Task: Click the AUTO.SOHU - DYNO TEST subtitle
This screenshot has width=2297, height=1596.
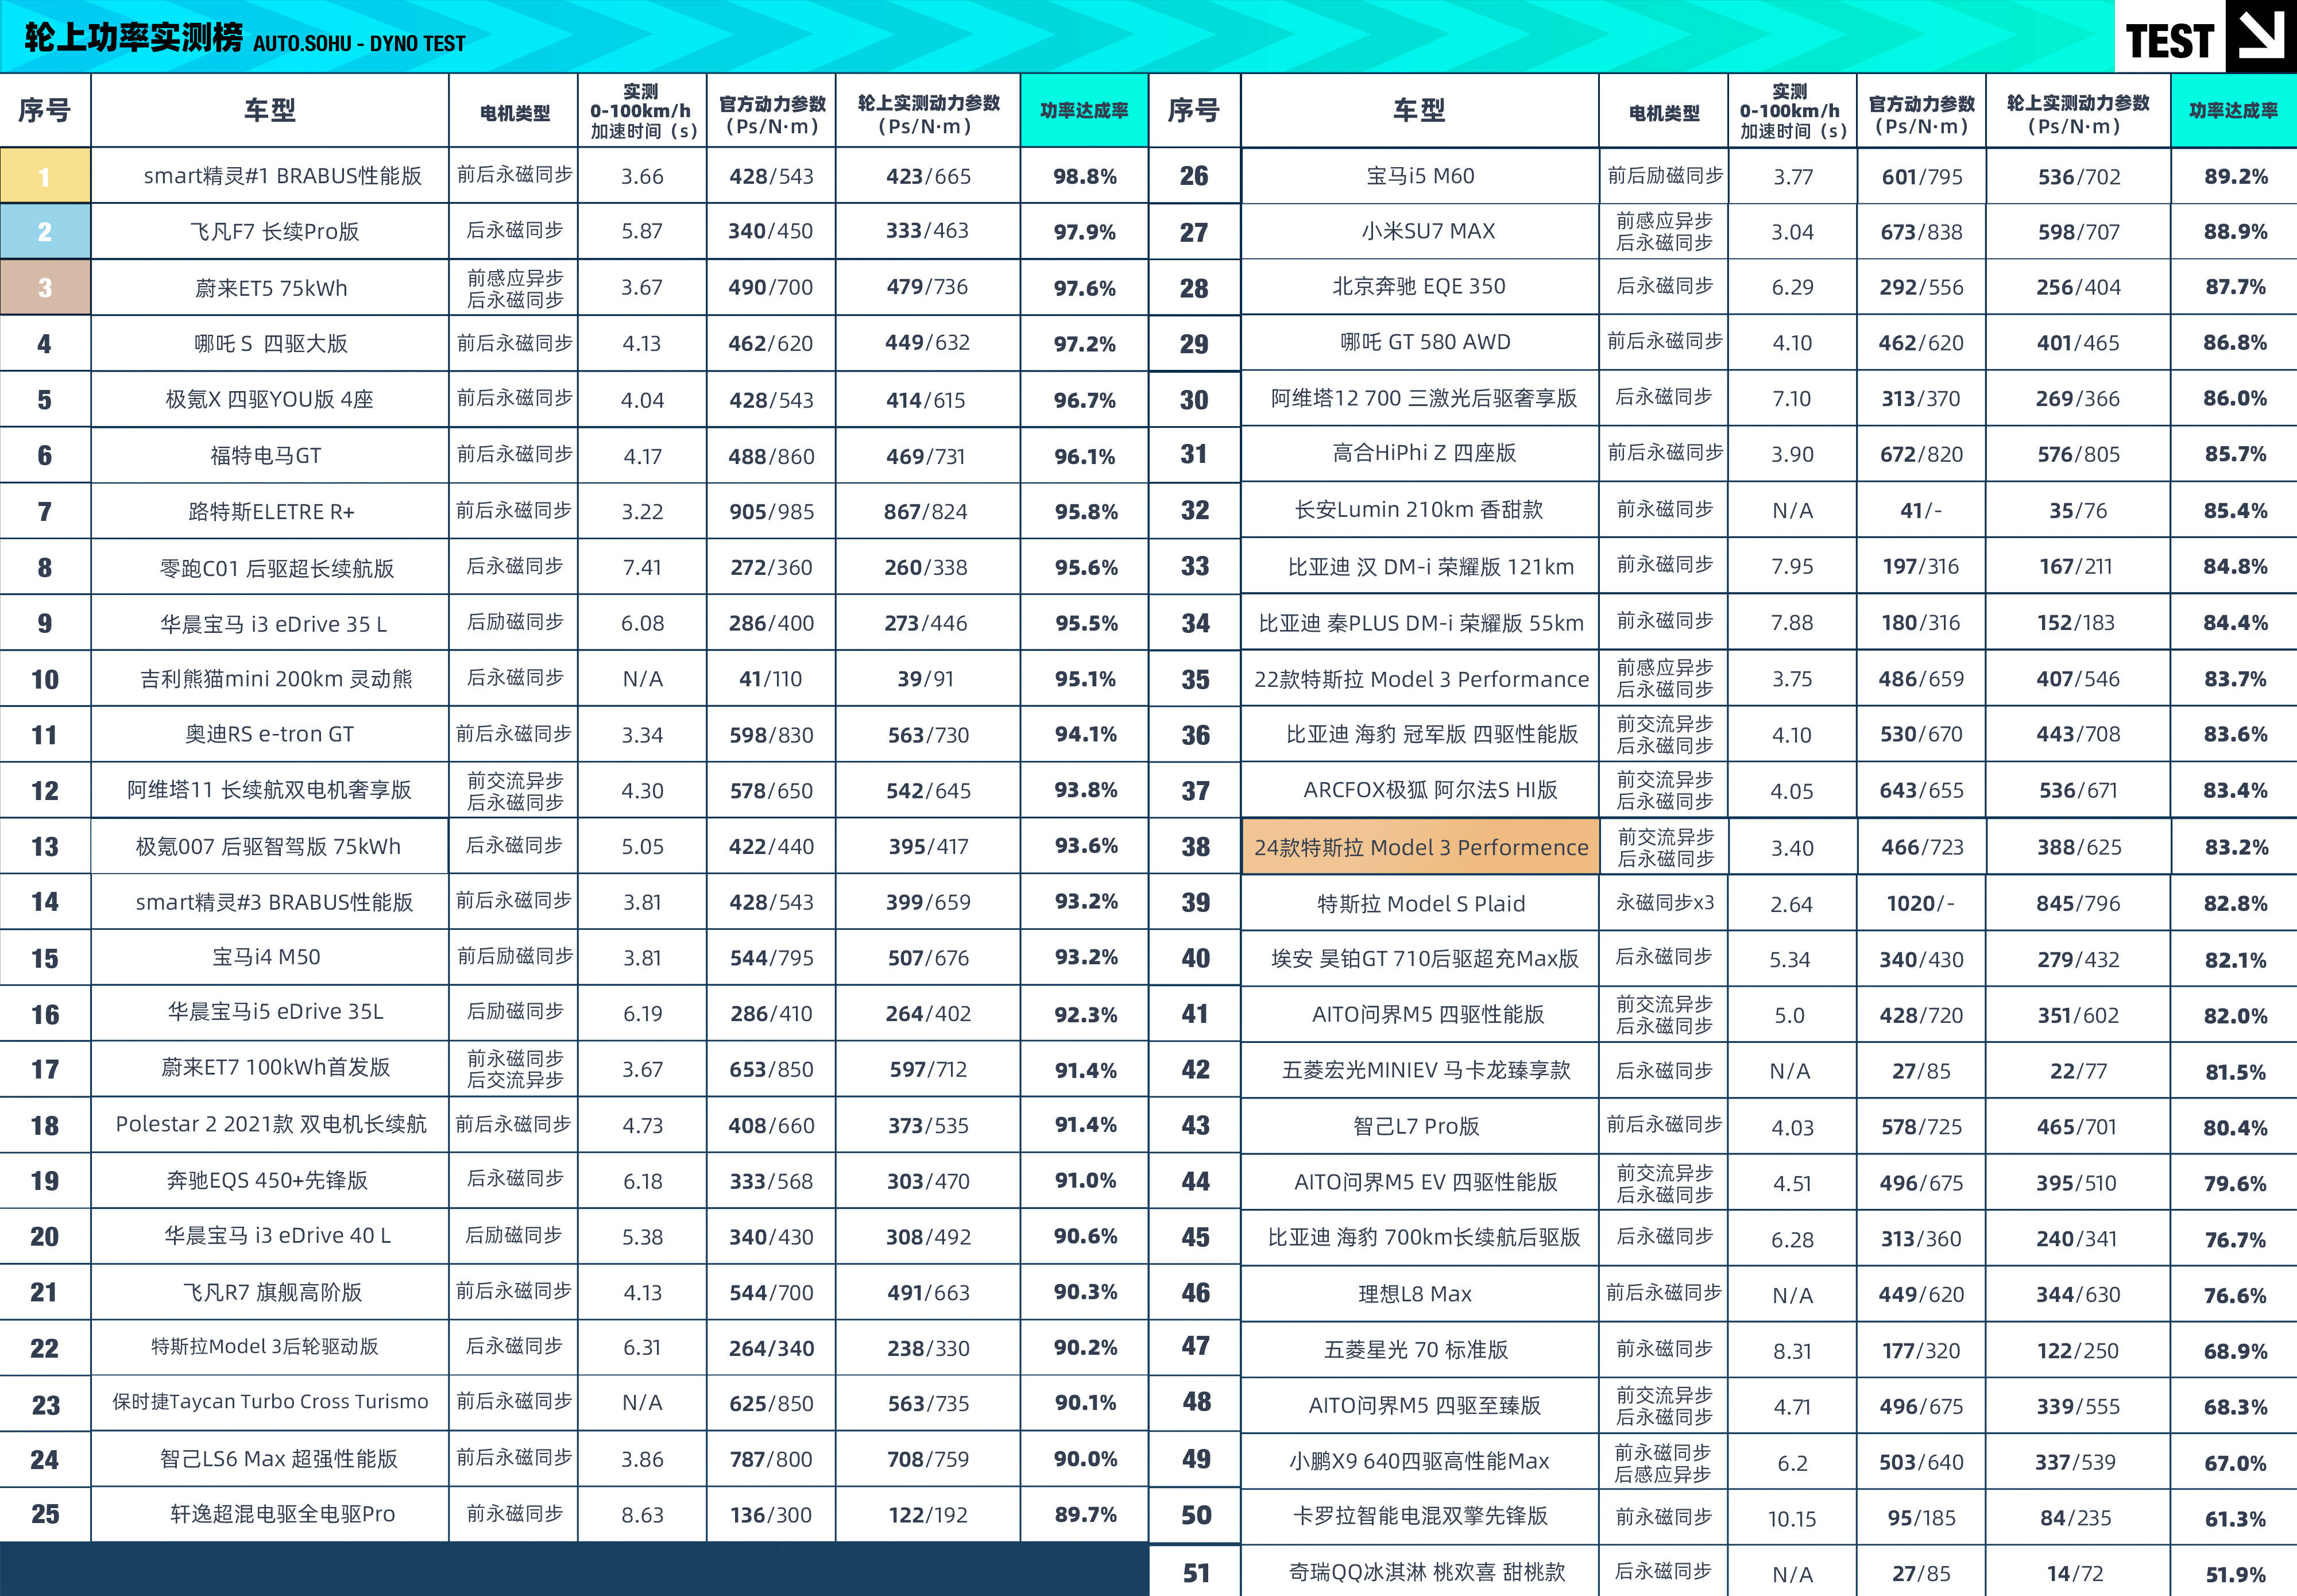Action: 359,43
